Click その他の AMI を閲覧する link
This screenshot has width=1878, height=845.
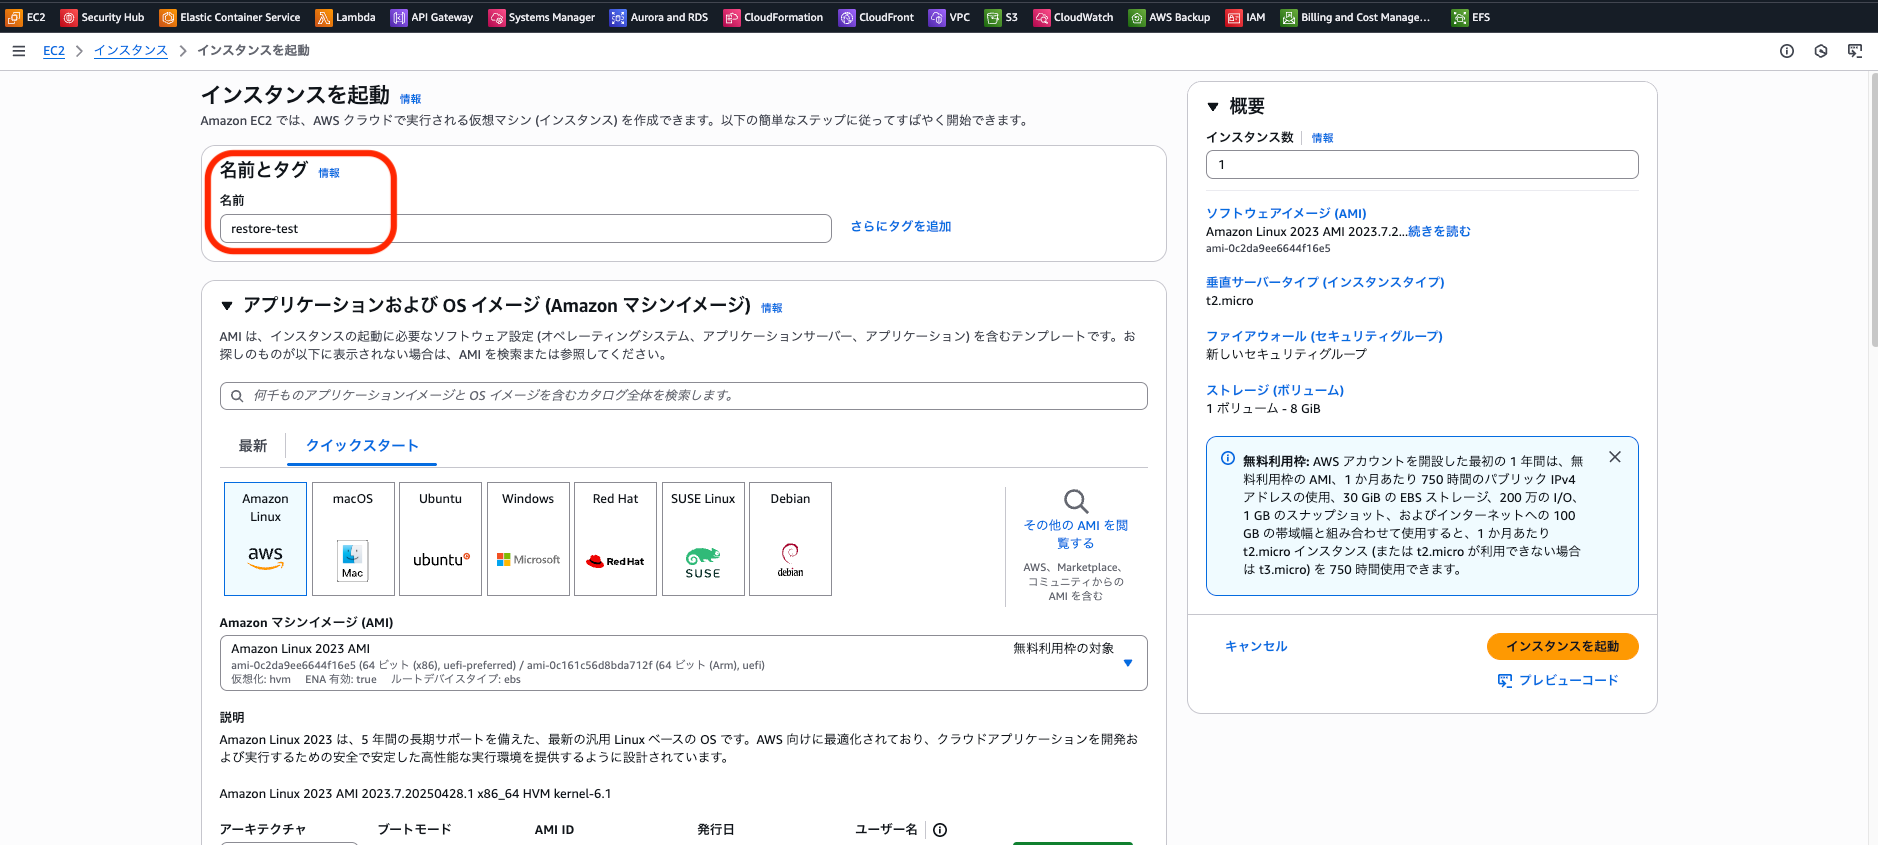click(1076, 534)
